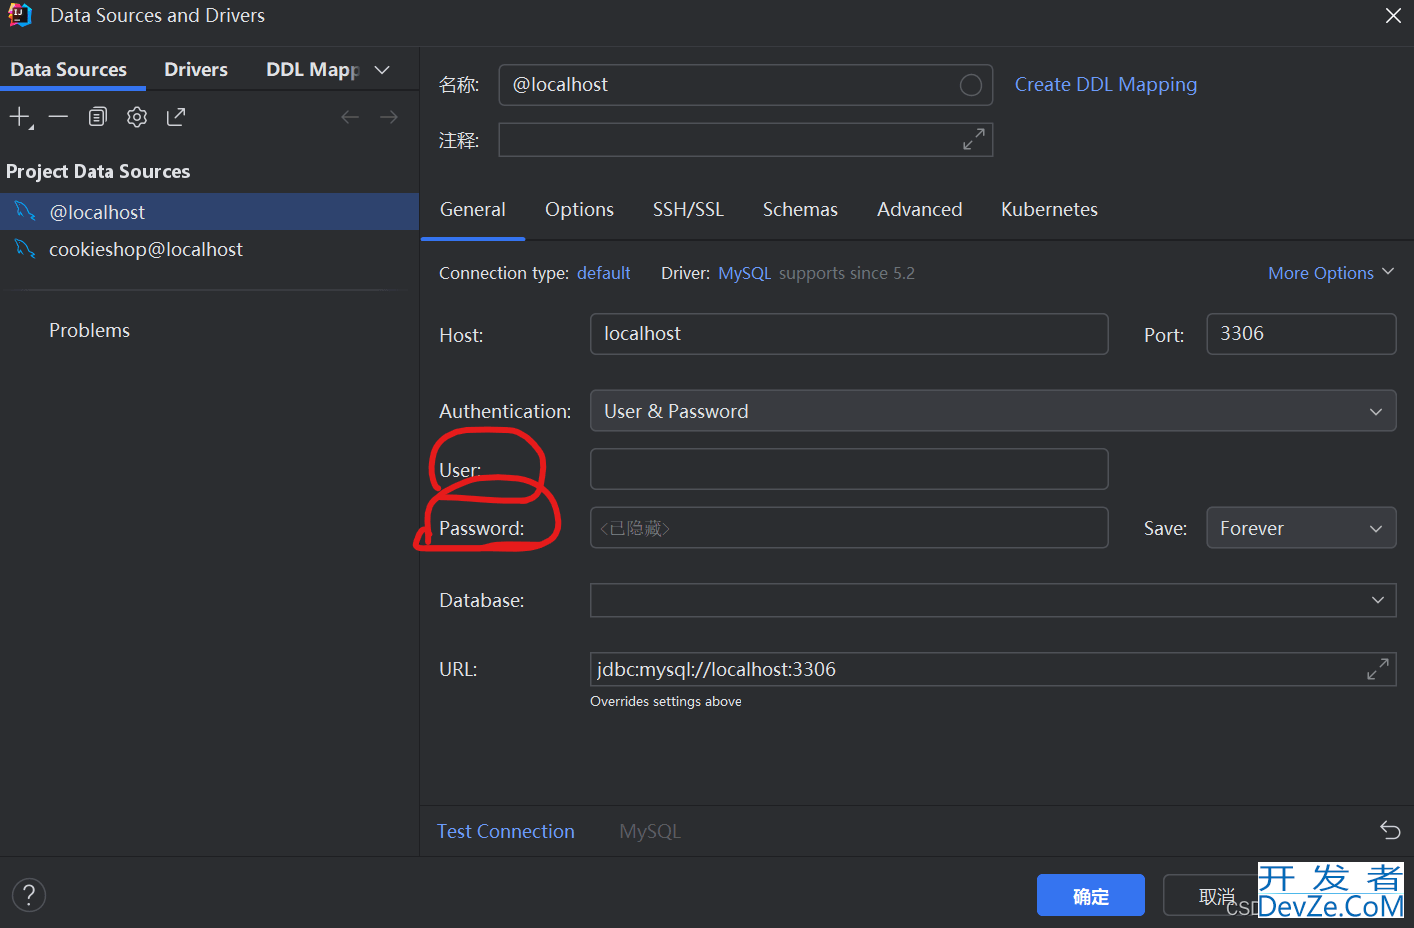The width and height of the screenshot is (1414, 928).
Task: Expand the URL field editor
Action: point(1377,669)
